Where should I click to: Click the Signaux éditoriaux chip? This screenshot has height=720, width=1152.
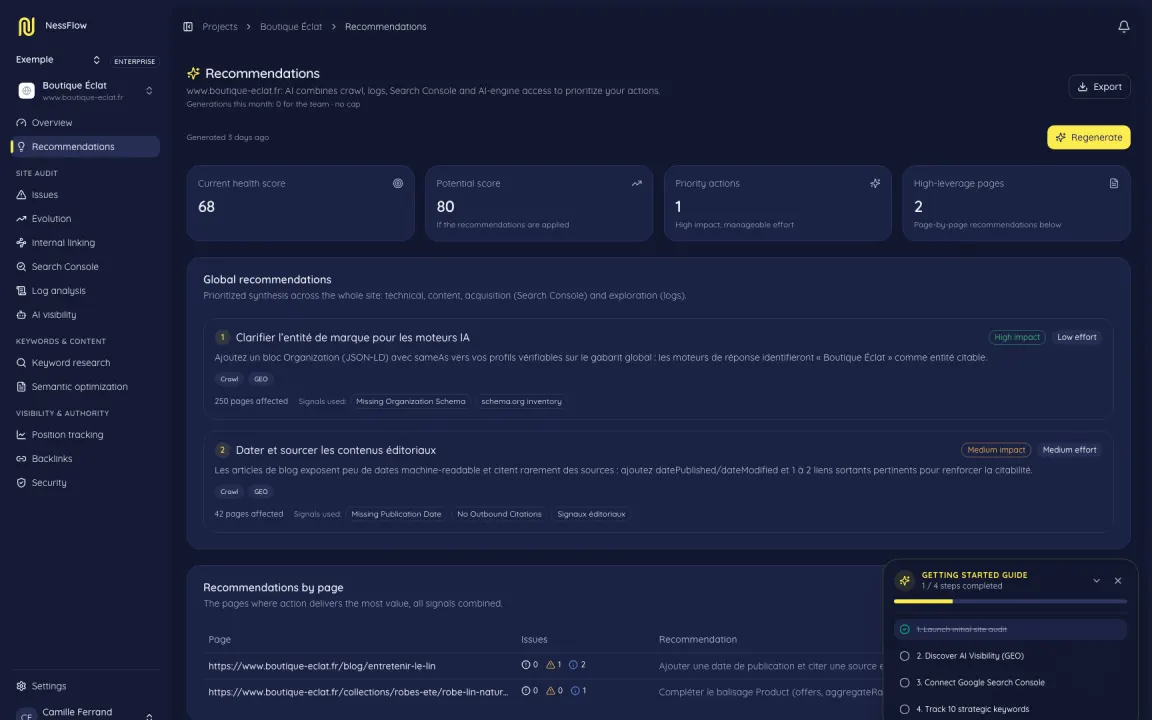[x=591, y=514]
